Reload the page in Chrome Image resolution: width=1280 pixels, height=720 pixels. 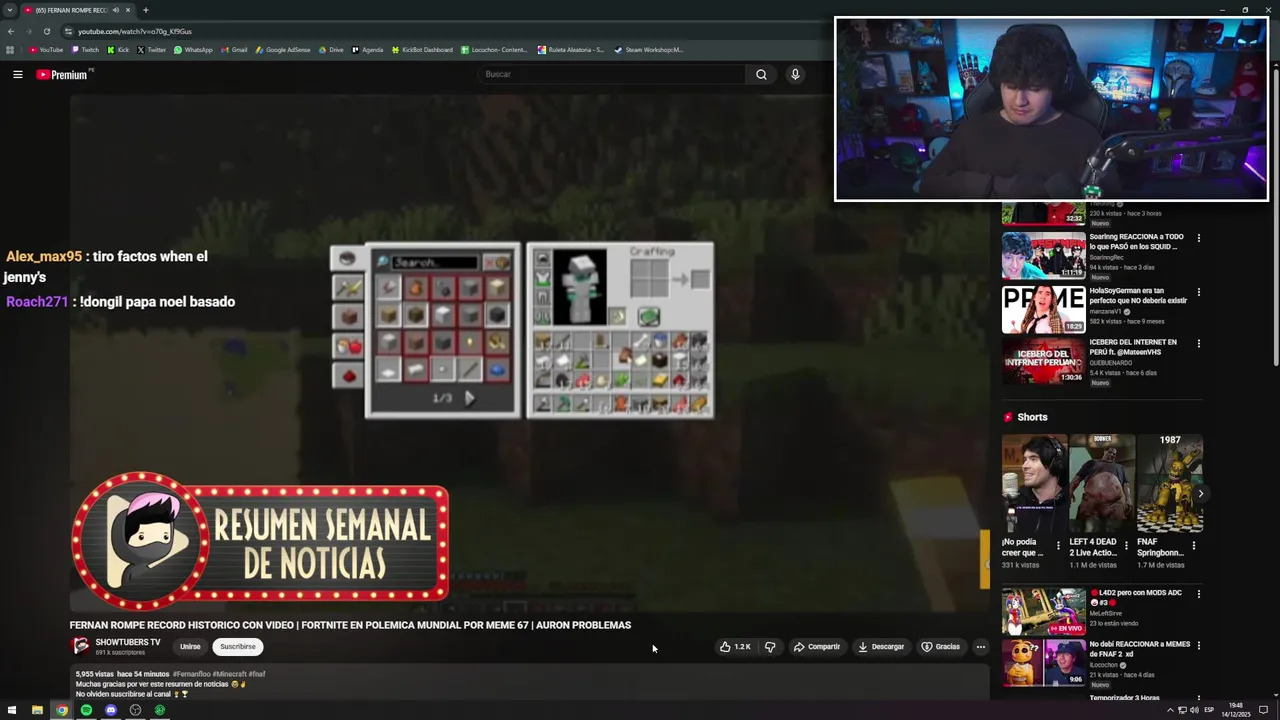[46, 31]
